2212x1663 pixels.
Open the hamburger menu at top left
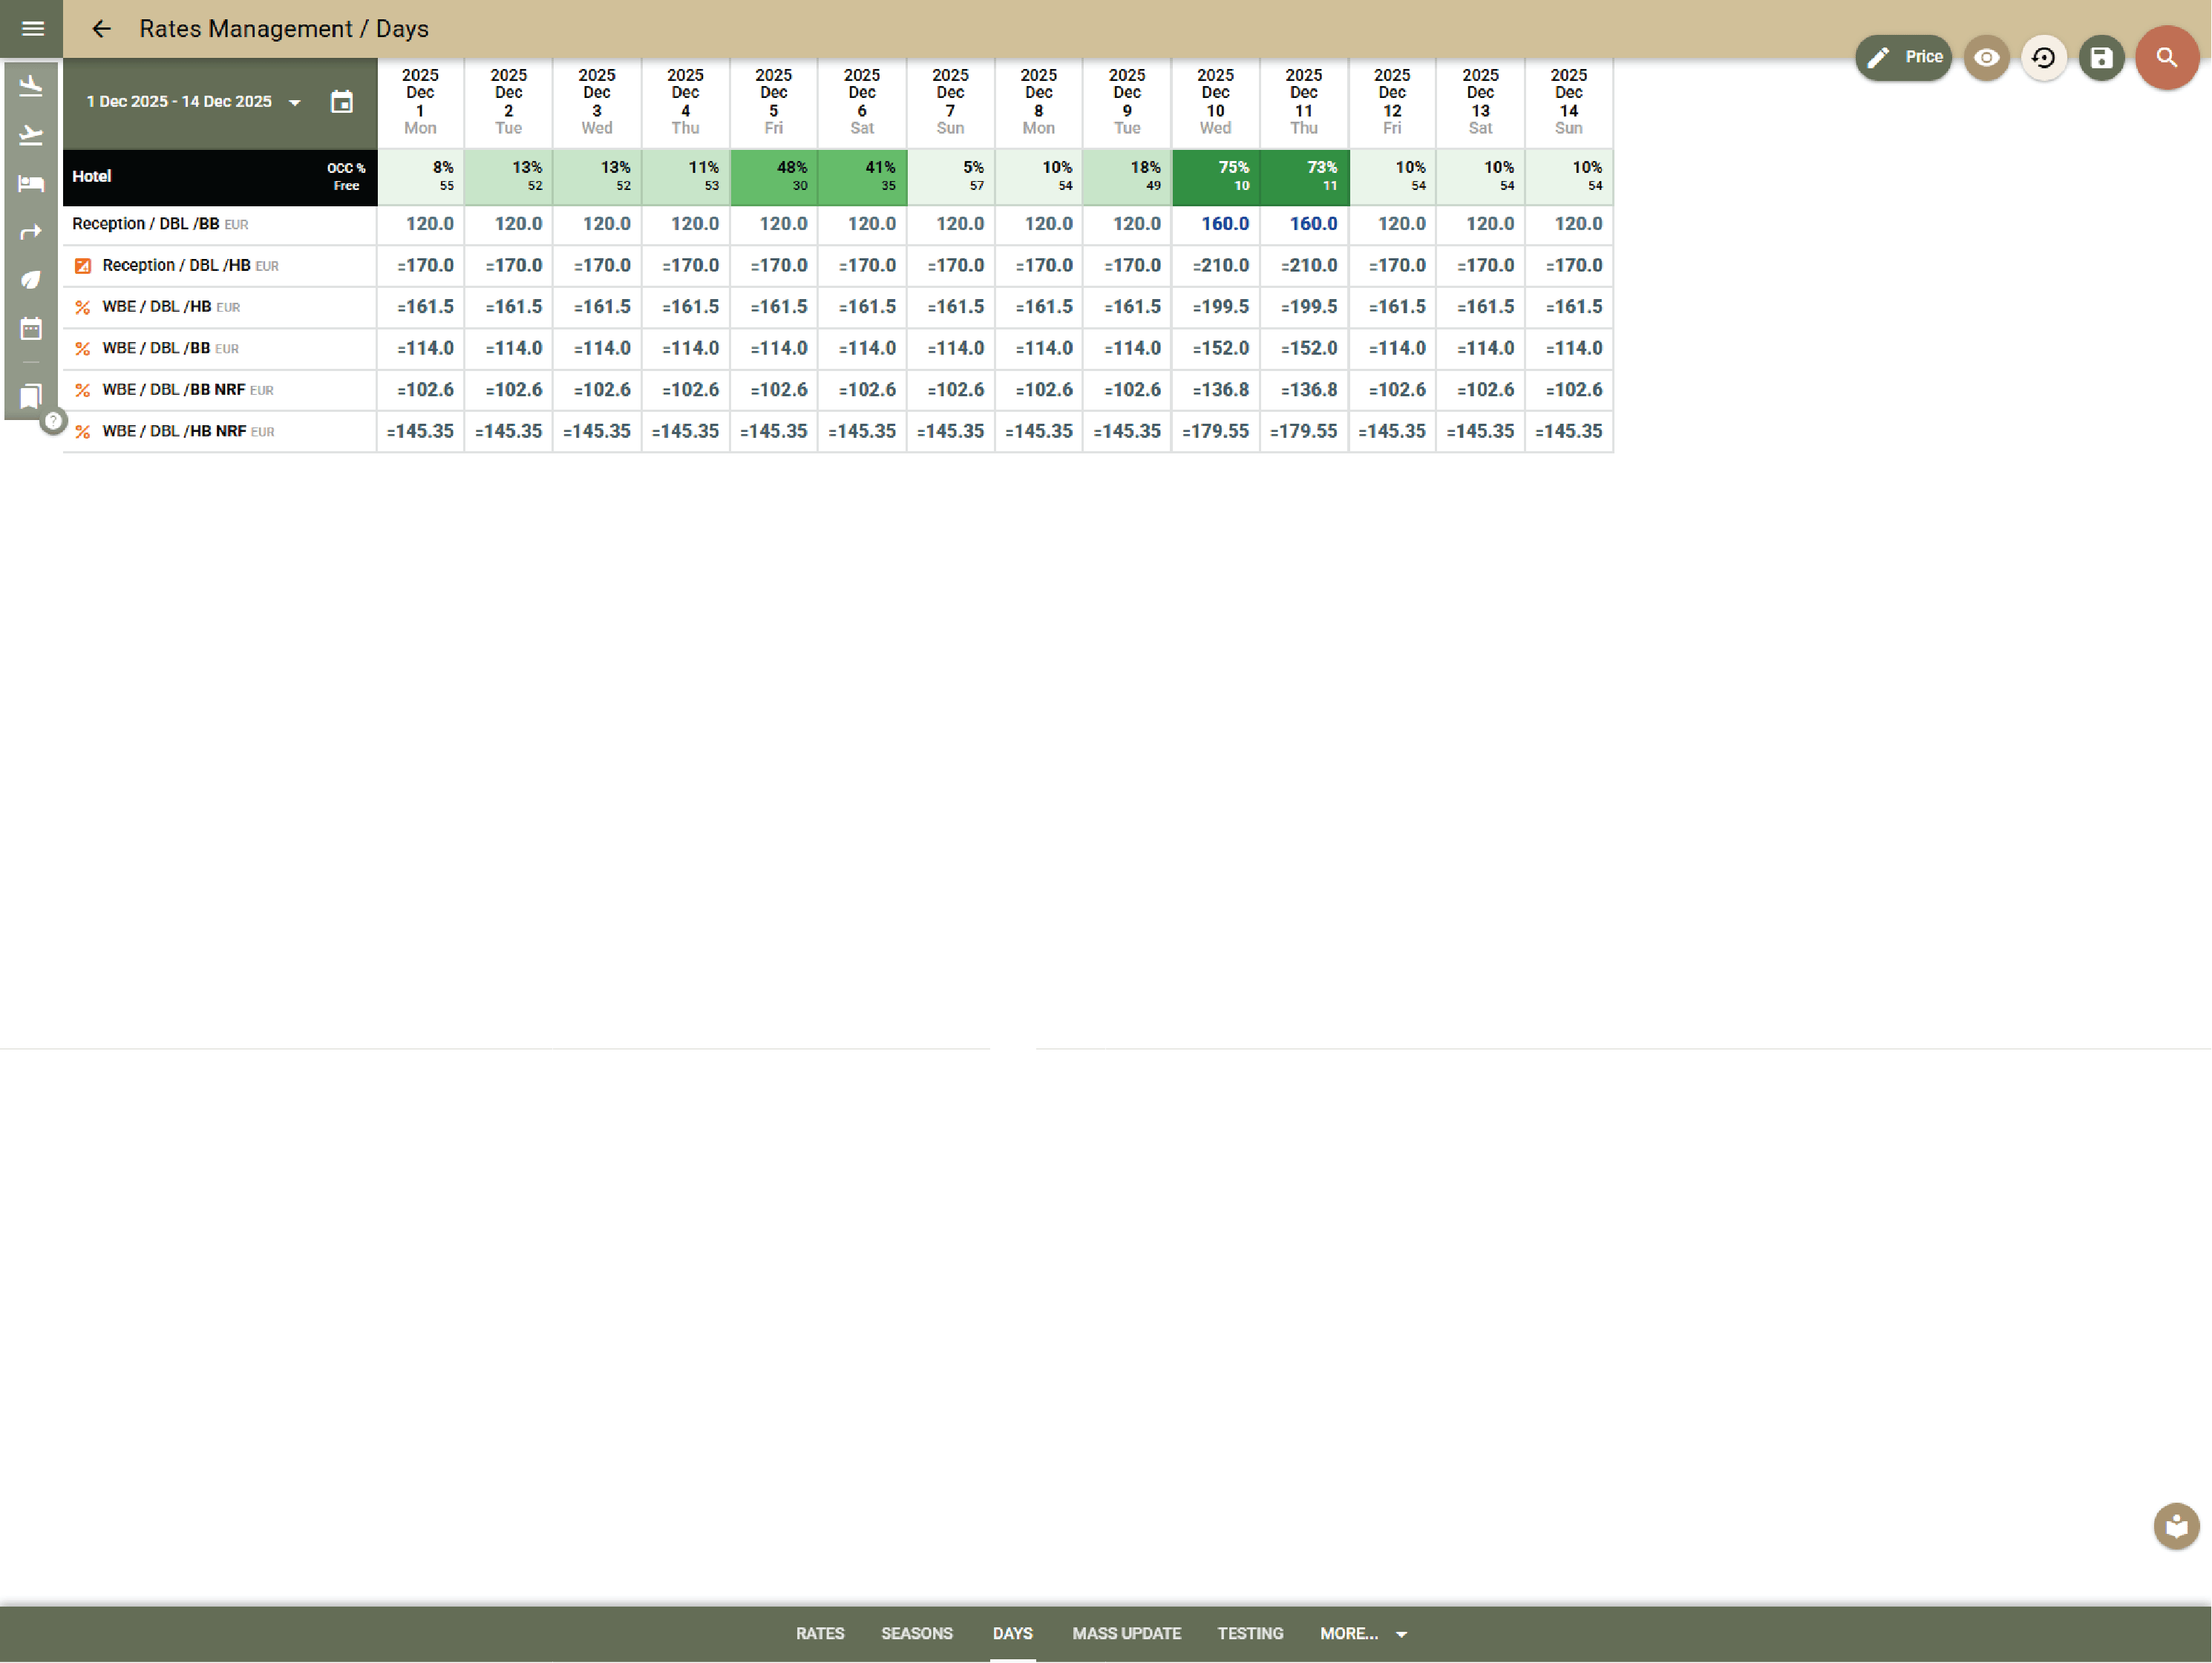point(32,28)
